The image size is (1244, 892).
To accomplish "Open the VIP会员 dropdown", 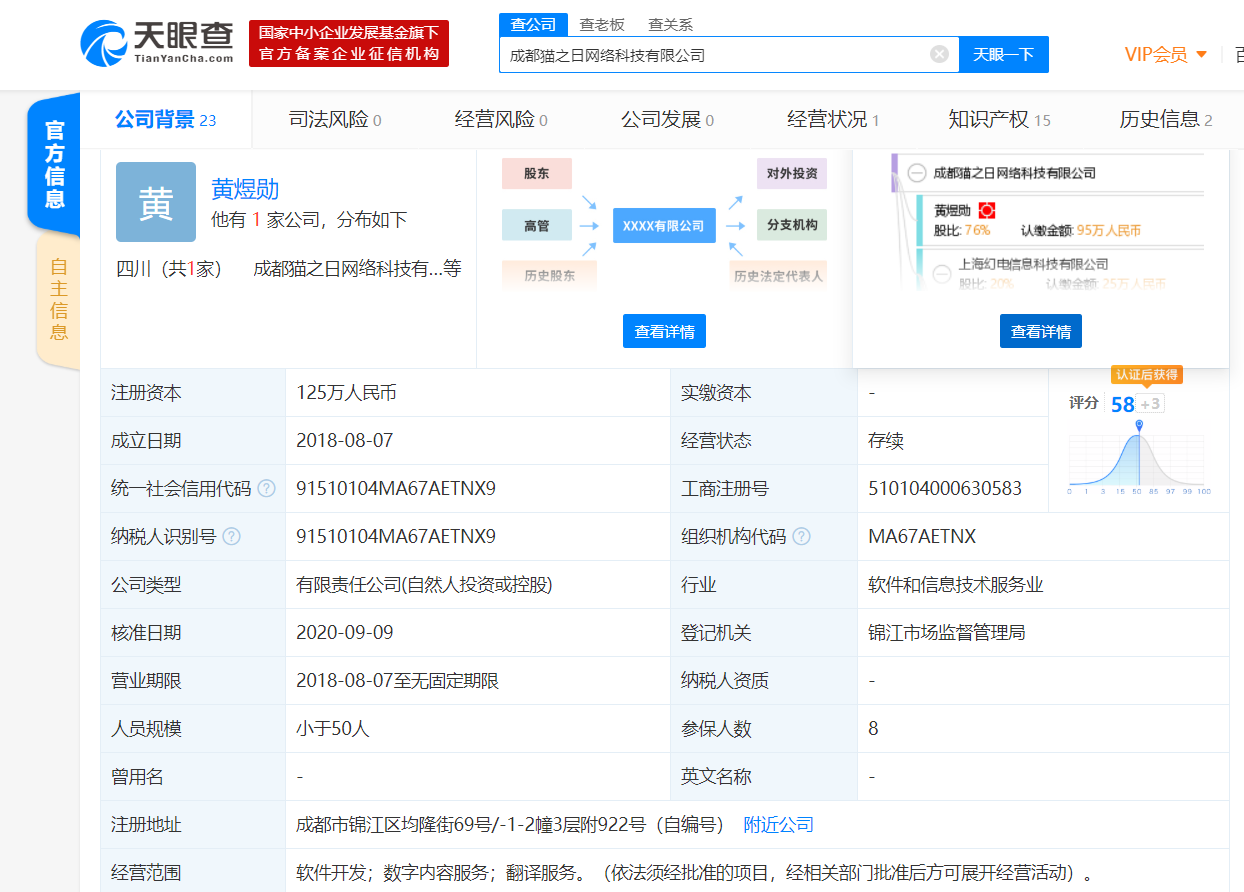I will 1165,55.
